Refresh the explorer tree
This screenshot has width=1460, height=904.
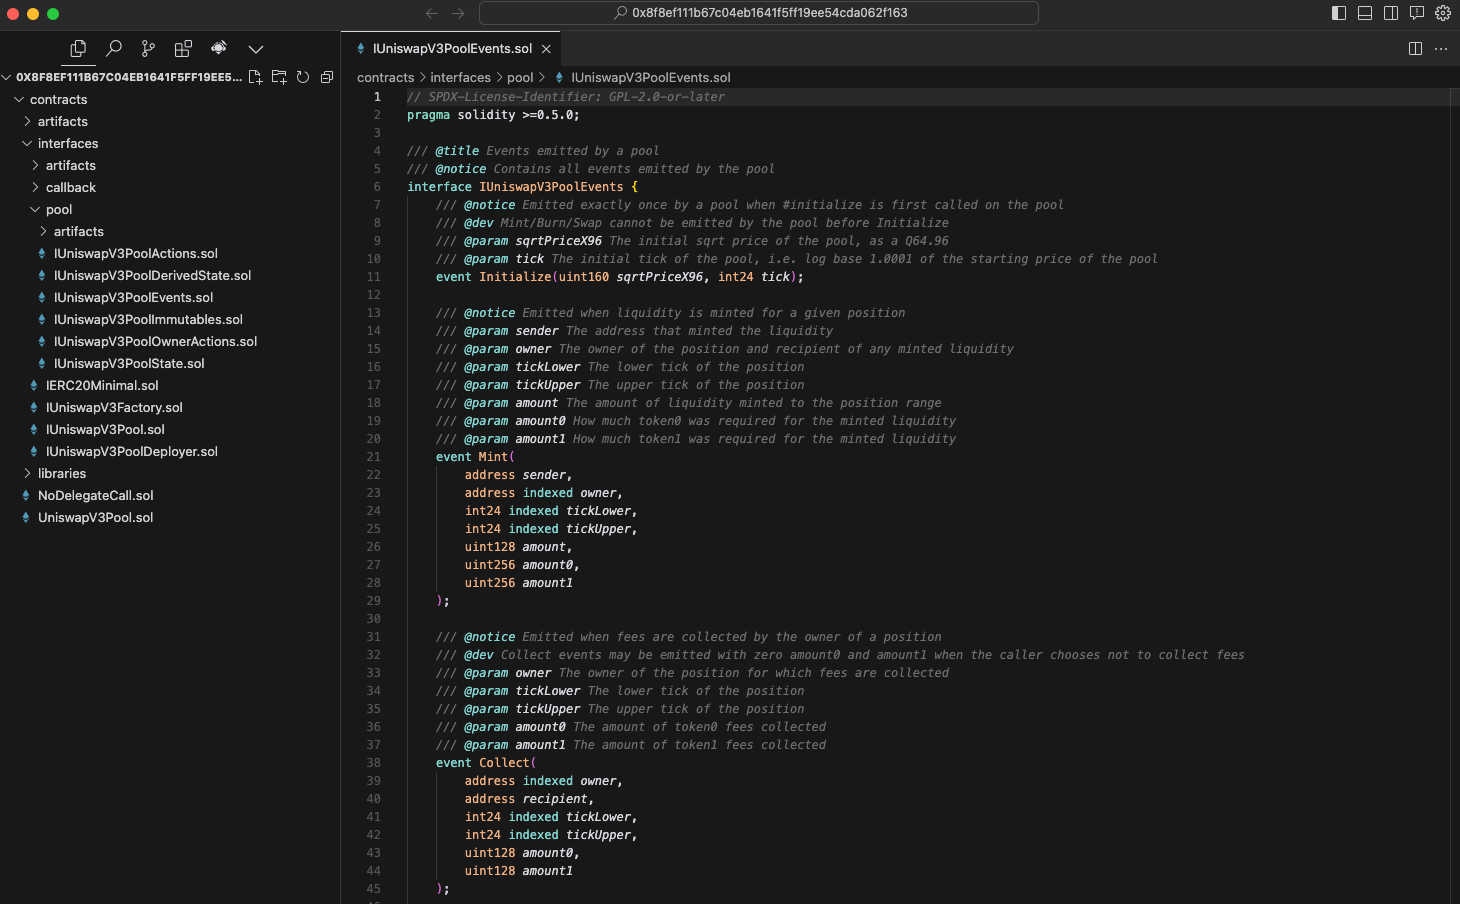click(303, 77)
